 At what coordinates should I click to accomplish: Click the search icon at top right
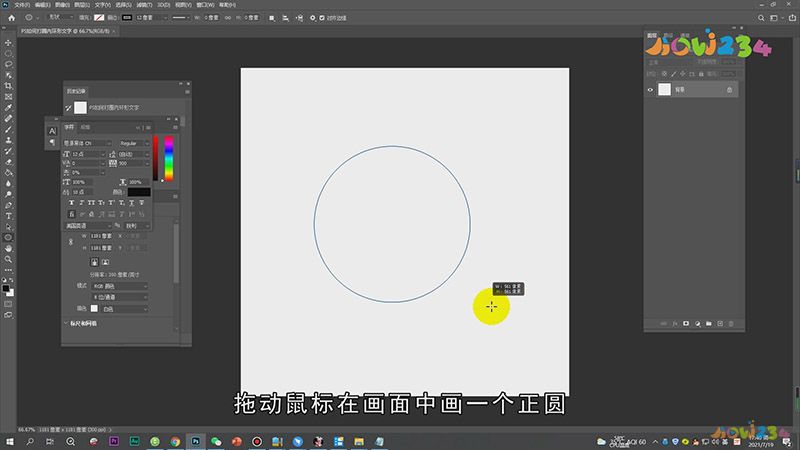coord(761,18)
